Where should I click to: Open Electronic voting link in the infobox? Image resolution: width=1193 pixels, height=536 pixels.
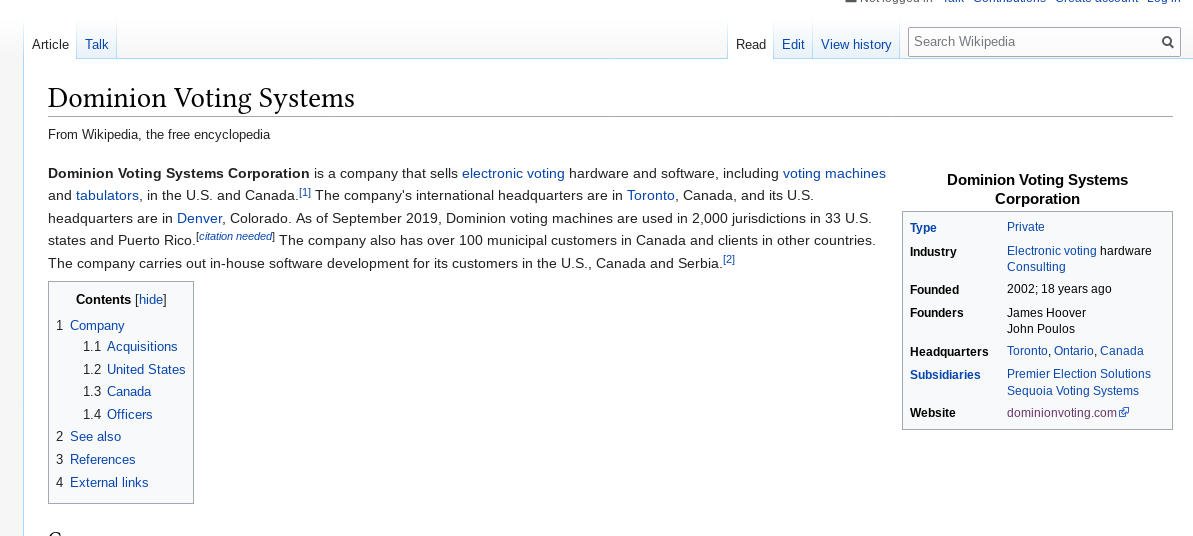1051,250
